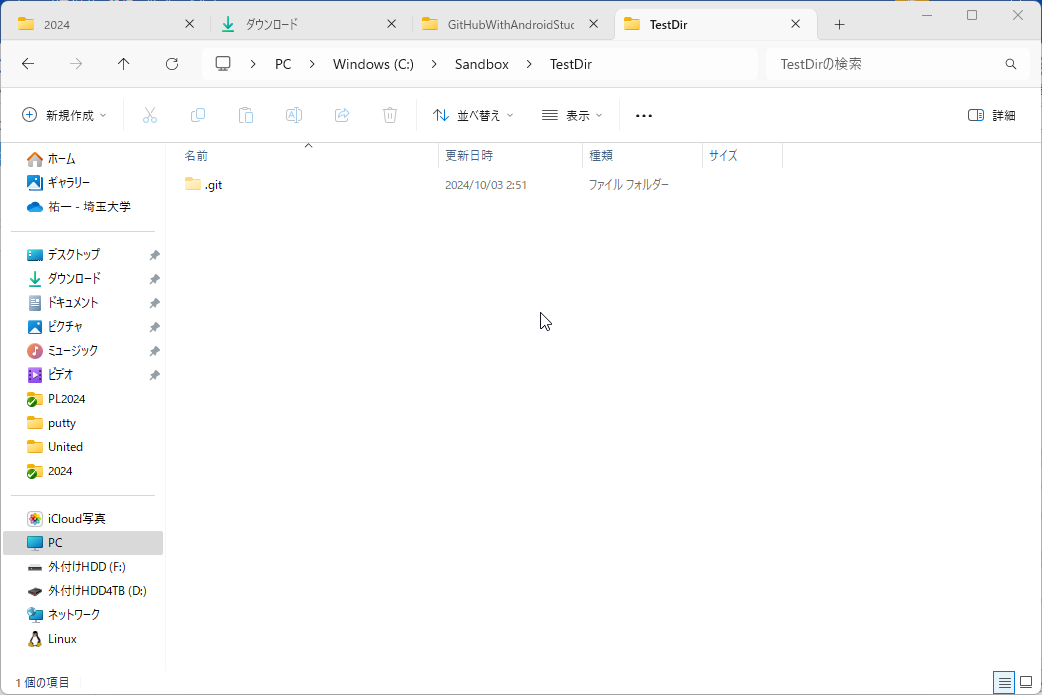Expand chevron after PC in breadcrumb
Viewport: 1042px width, 695px height.
312,64
